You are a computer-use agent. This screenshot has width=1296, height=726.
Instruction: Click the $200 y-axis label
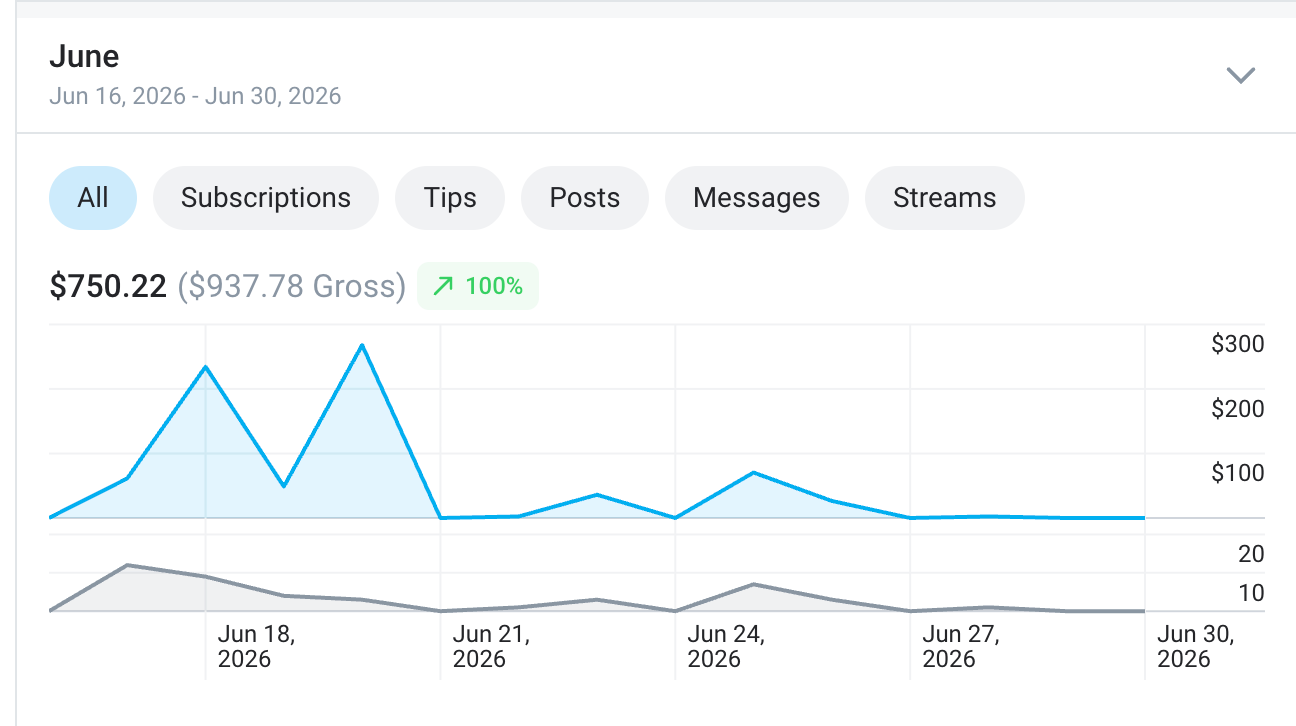1238,408
